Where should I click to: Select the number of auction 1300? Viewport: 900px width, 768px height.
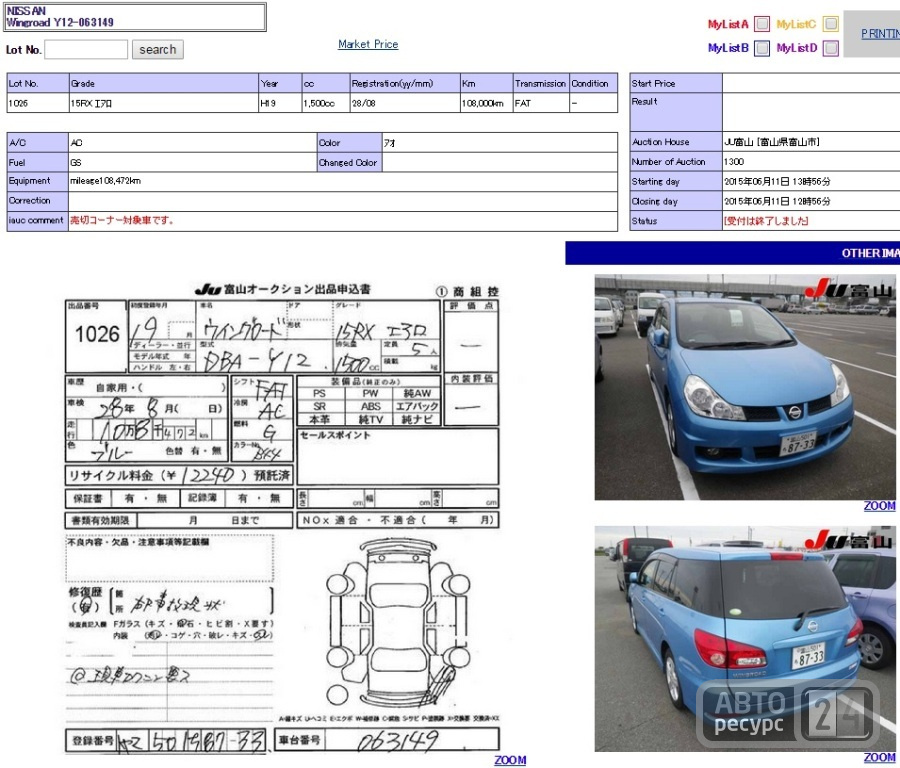(734, 162)
